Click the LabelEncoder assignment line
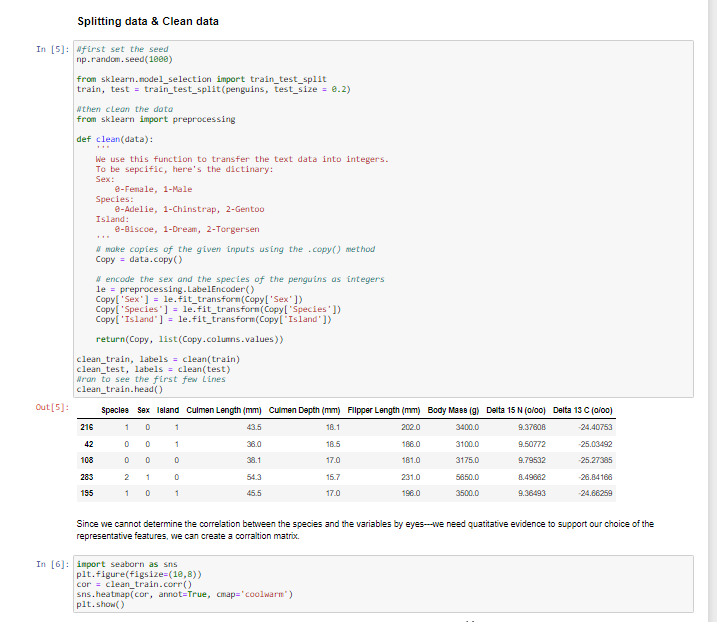The width and height of the screenshot is (717, 622). click(x=175, y=289)
